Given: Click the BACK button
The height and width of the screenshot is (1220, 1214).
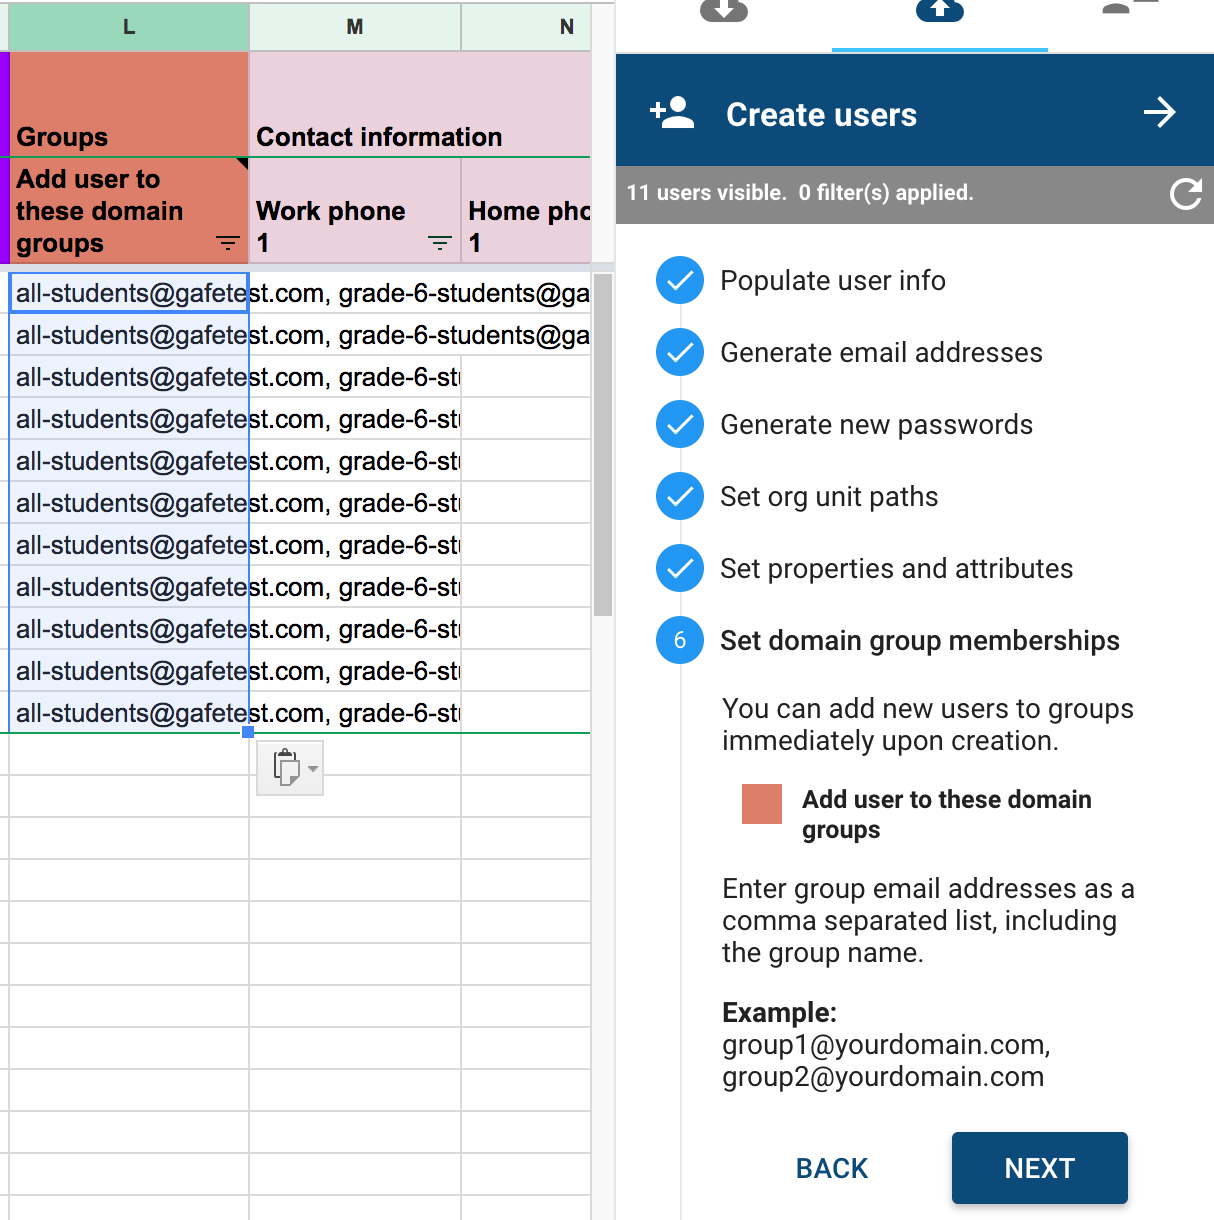Looking at the screenshot, I should pos(831,1168).
